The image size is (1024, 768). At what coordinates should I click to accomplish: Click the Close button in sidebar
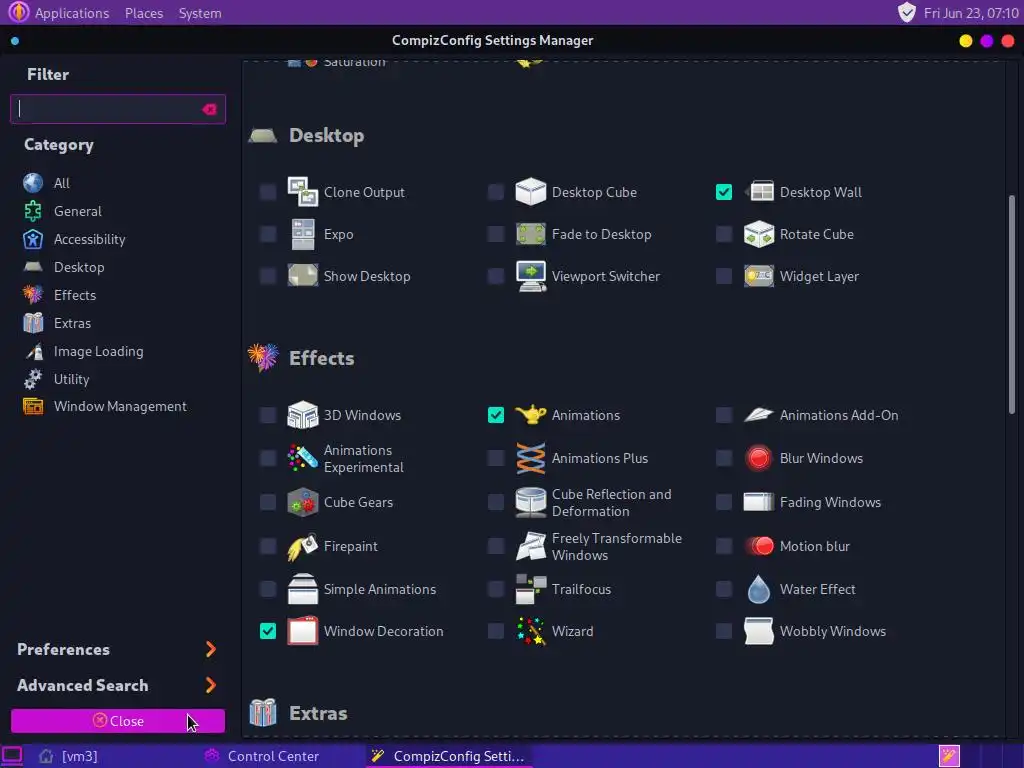pyautogui.click(x=118, y=720)
